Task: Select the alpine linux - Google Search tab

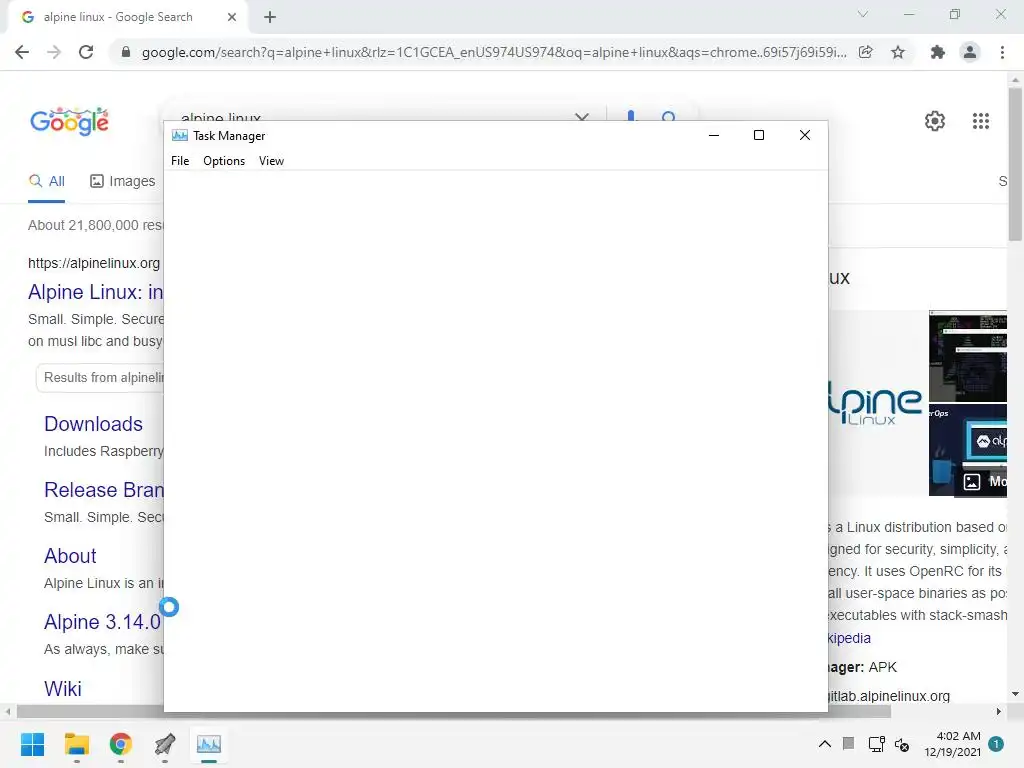Action: [127, 17]
